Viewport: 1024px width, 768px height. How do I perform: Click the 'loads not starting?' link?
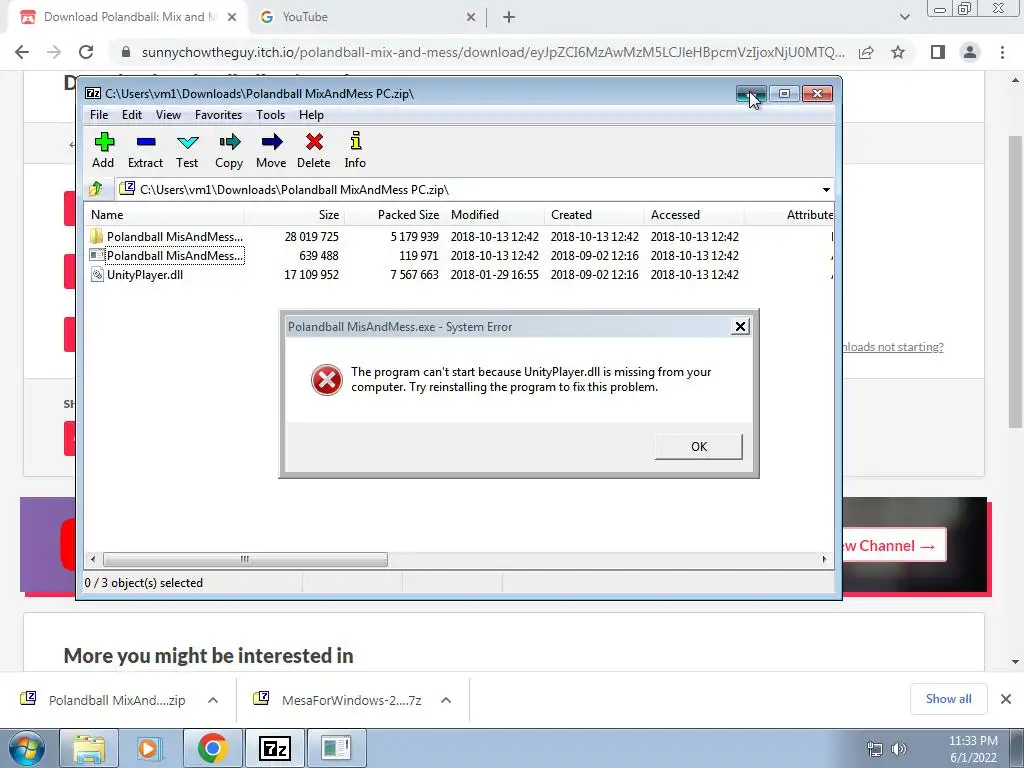[x=893, y=347]
